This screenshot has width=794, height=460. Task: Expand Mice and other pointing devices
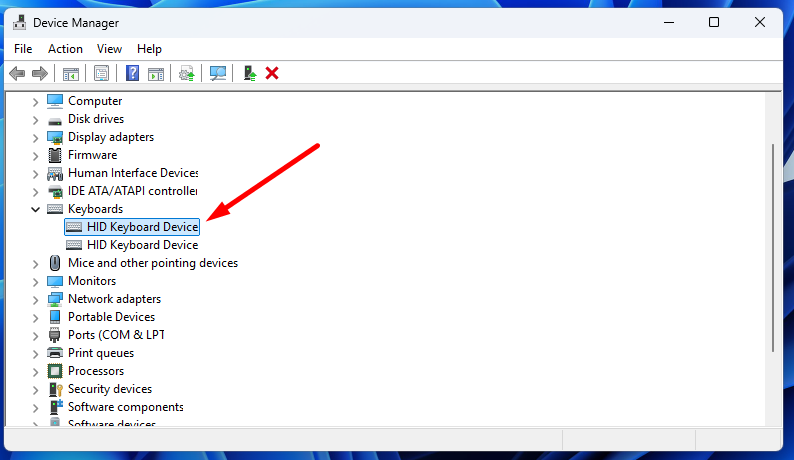[36, 263]
